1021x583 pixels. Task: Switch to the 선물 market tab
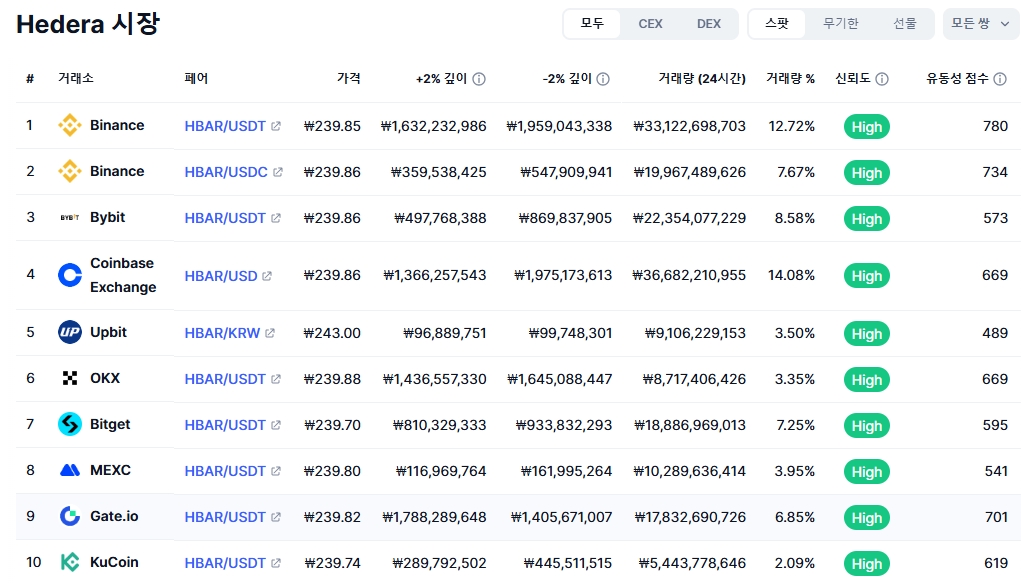coord(904,23)
